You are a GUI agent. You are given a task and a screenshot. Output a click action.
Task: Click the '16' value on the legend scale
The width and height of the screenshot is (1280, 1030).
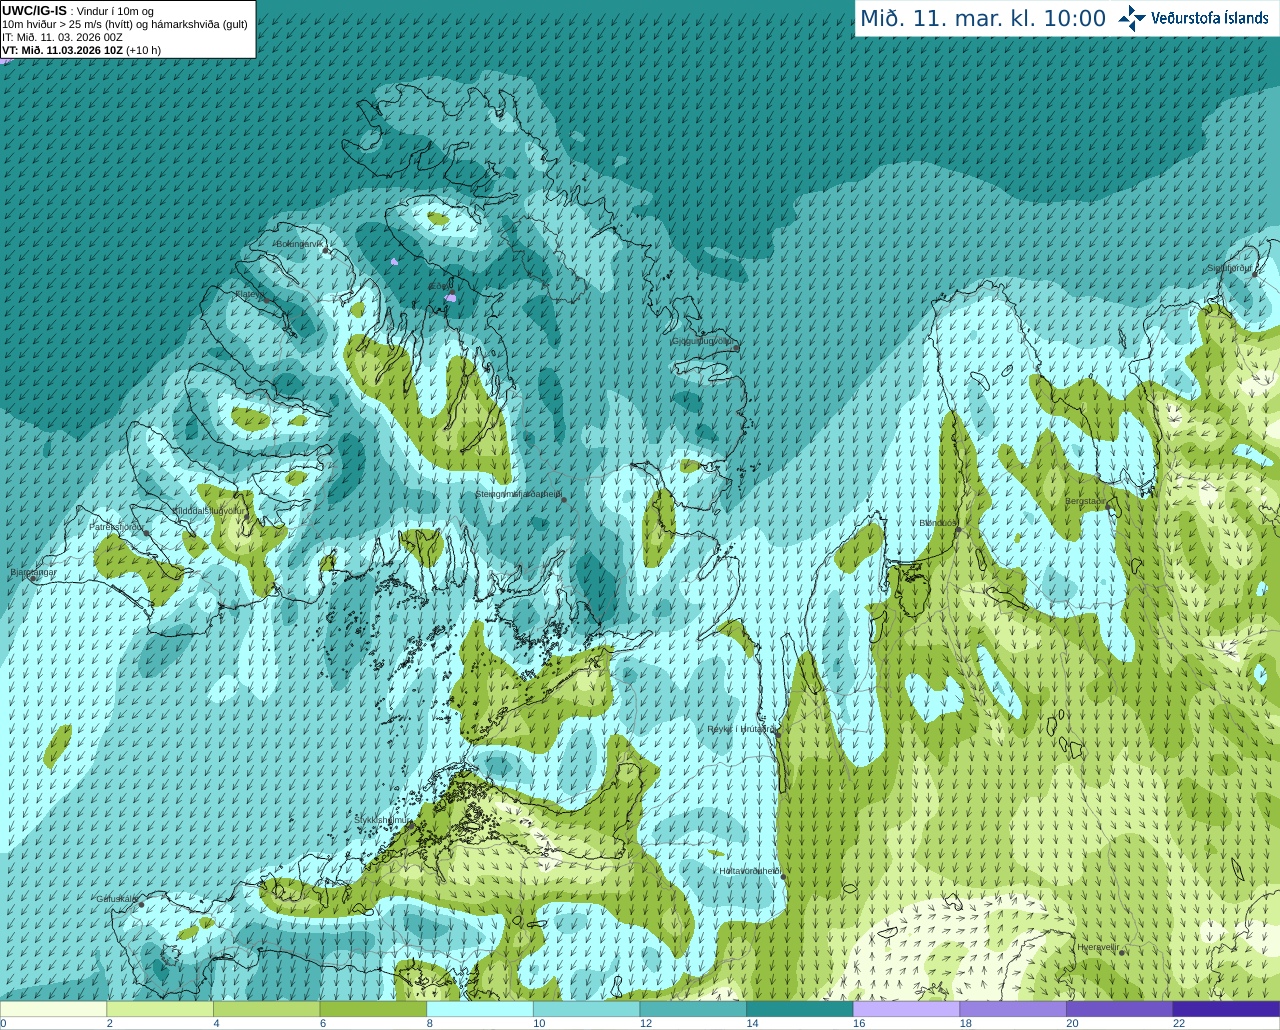859,1023
